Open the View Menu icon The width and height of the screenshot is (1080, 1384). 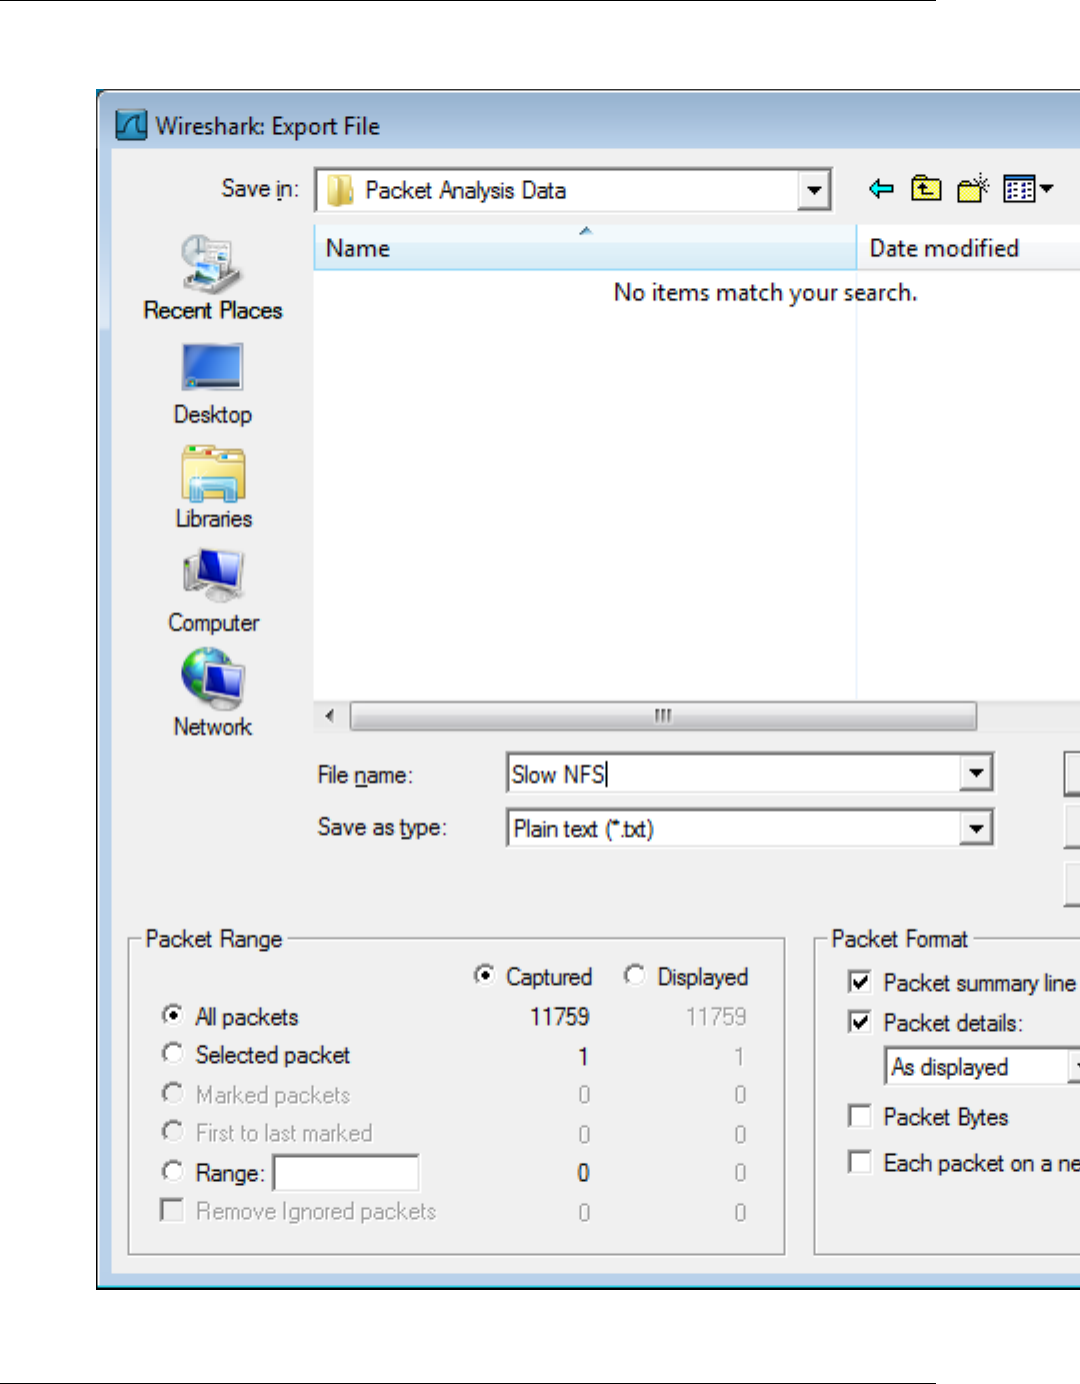pos(1028,188)
